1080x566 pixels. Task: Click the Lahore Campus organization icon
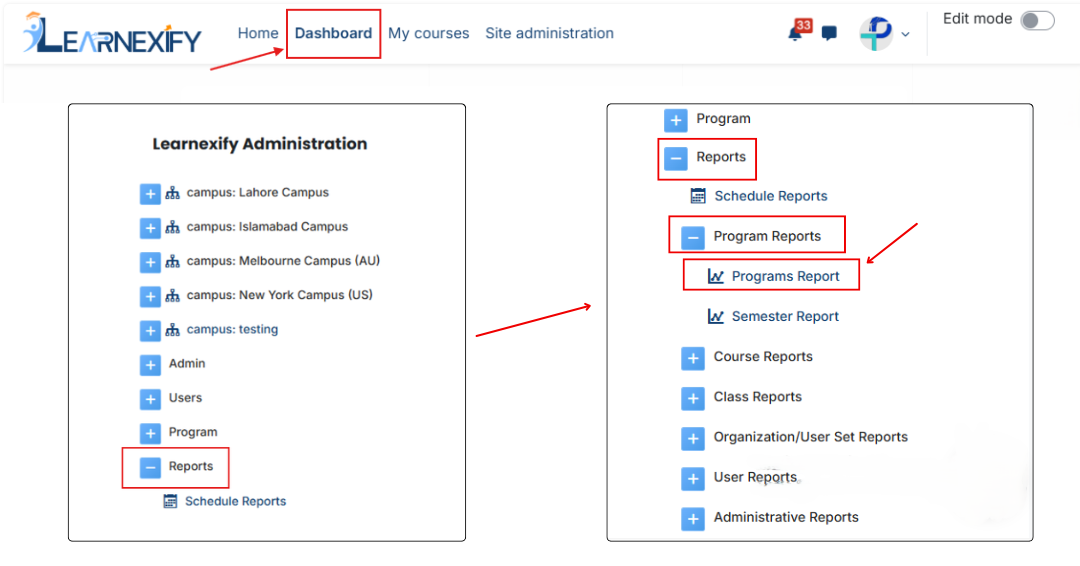click(x=172, y=193)
